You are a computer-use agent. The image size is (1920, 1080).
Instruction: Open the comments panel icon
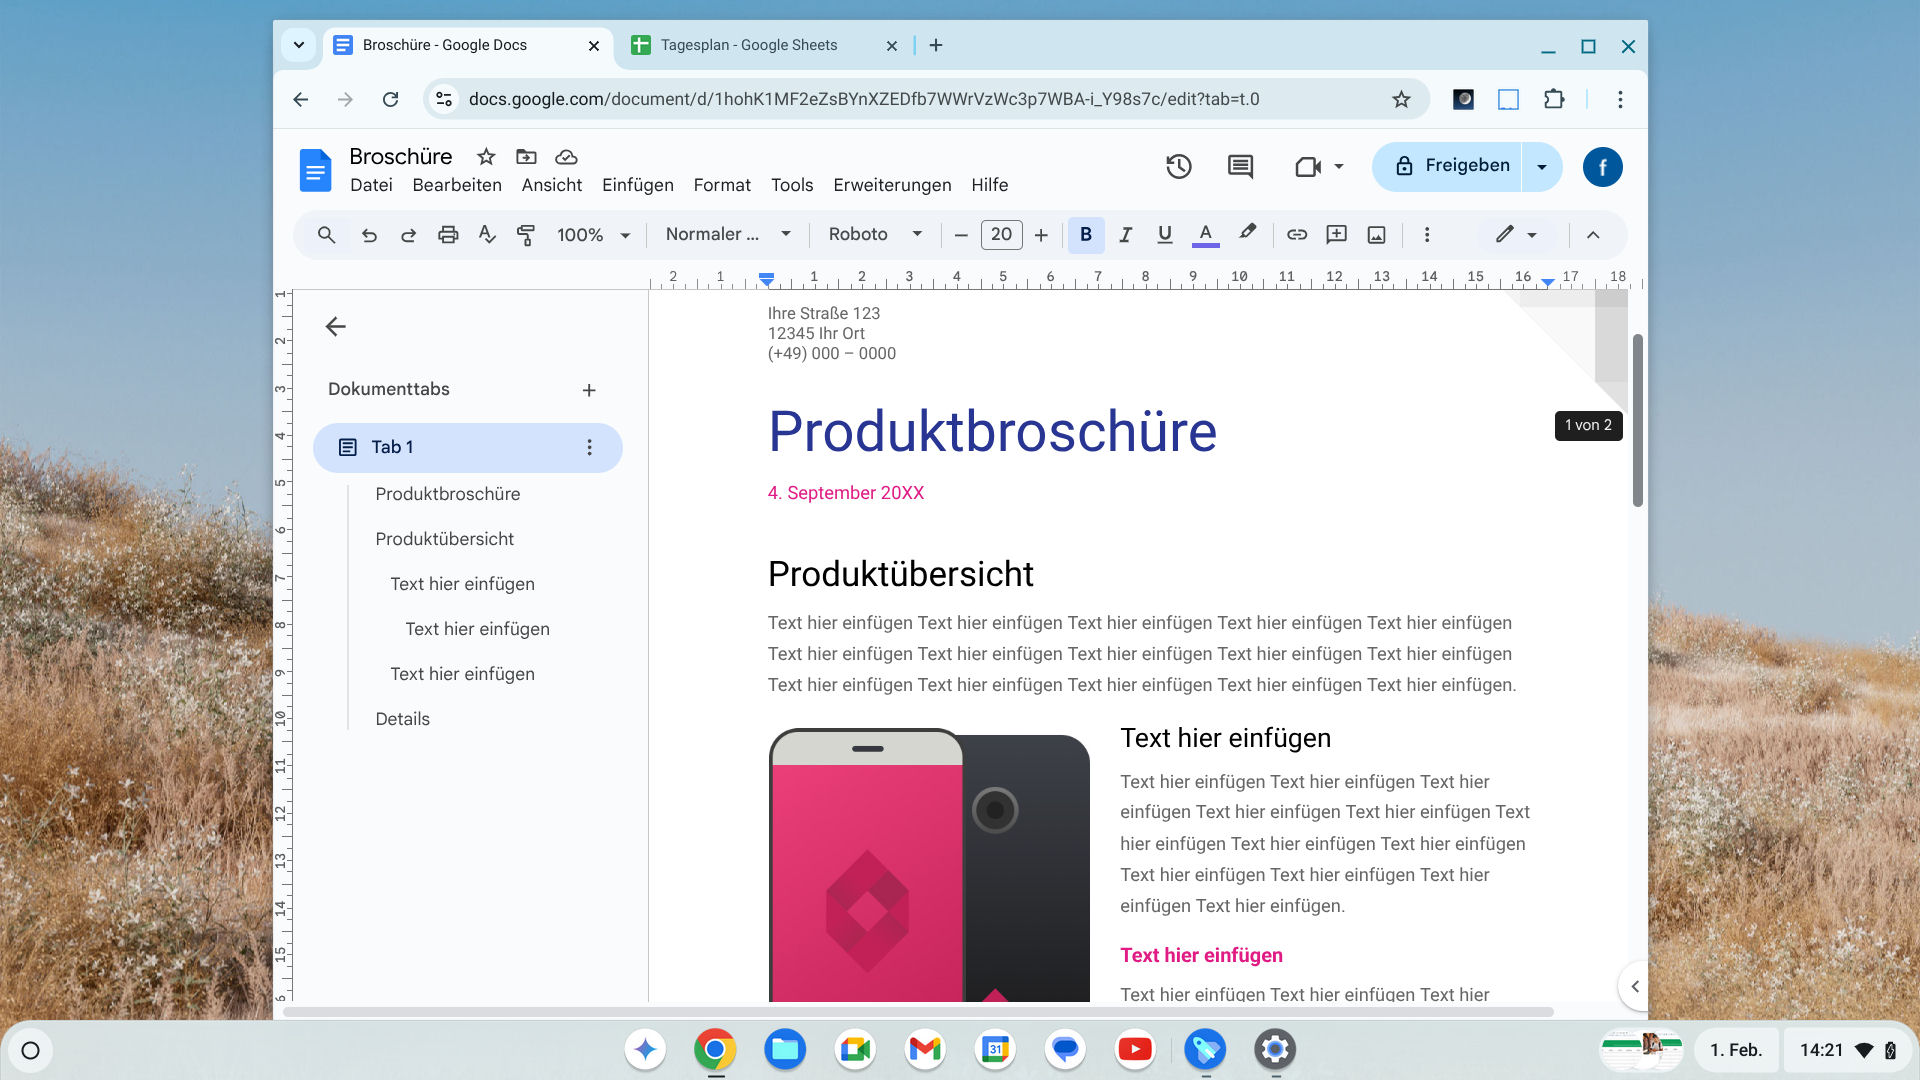(x=1240, y=166)
